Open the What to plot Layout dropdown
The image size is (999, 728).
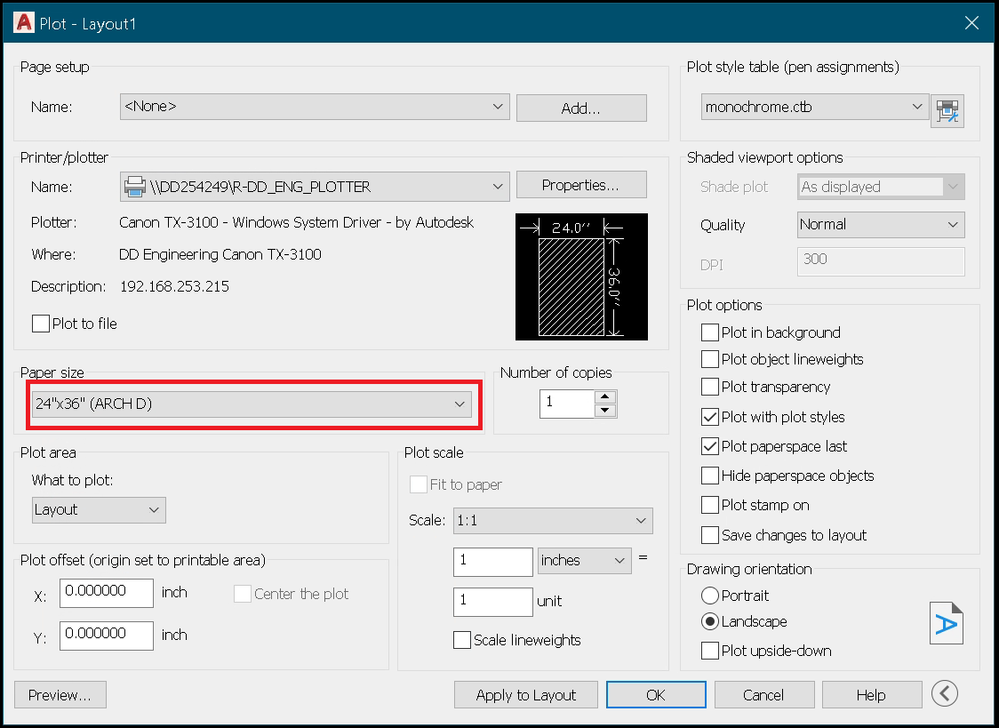98,510
